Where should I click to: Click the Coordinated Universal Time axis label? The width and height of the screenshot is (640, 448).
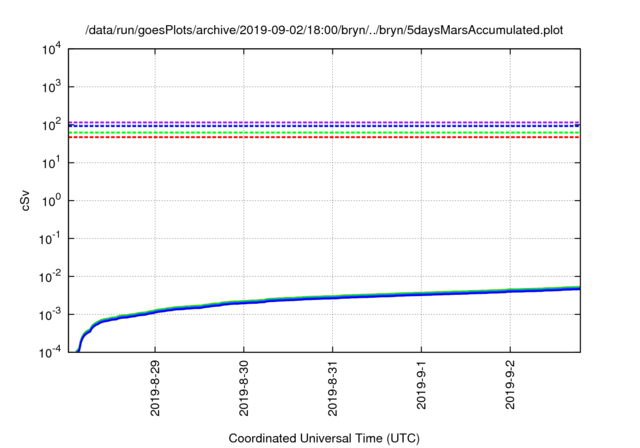click(324, 438)
